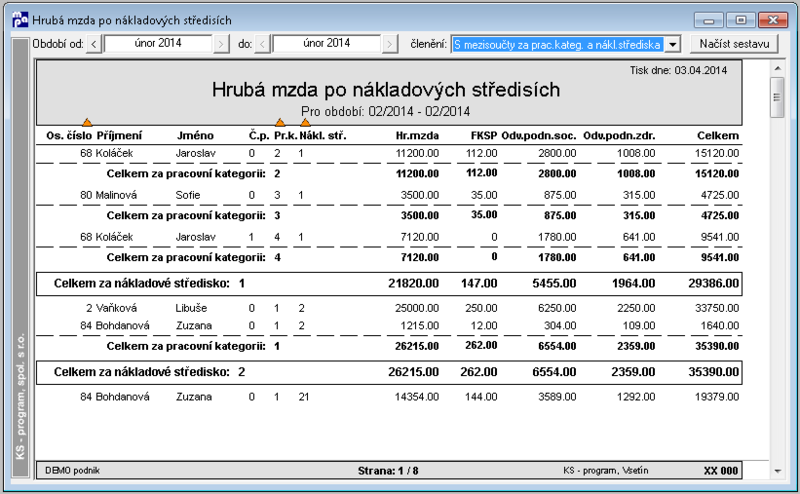
Task: Click the 'Jméno' column header
Action: pyautogui.click(x=195, y=136)
